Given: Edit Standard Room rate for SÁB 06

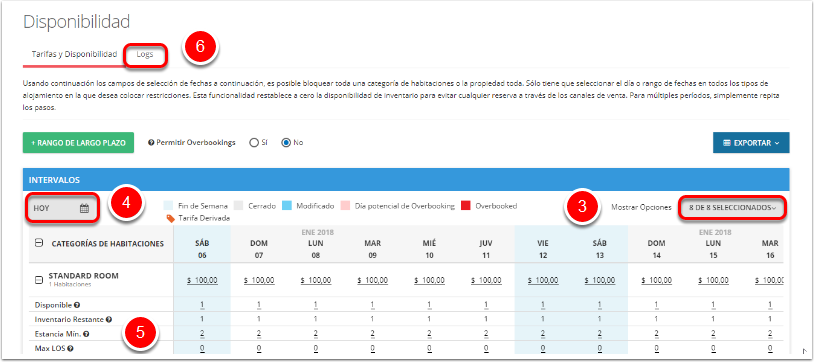Looking at the screenshot, I should [202, 280].
